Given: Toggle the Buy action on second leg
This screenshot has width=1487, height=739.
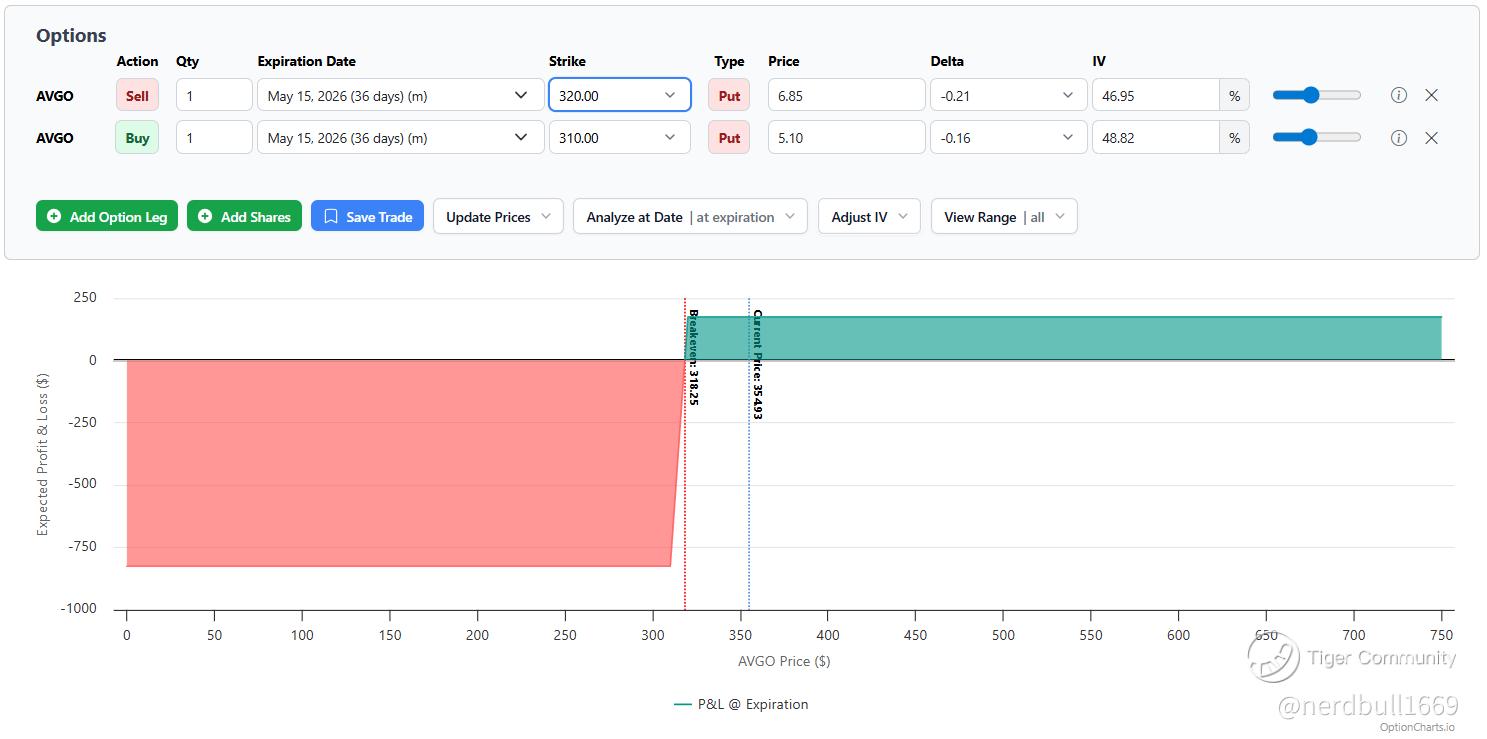Looking at the screenshot, I should pos(137,138).
